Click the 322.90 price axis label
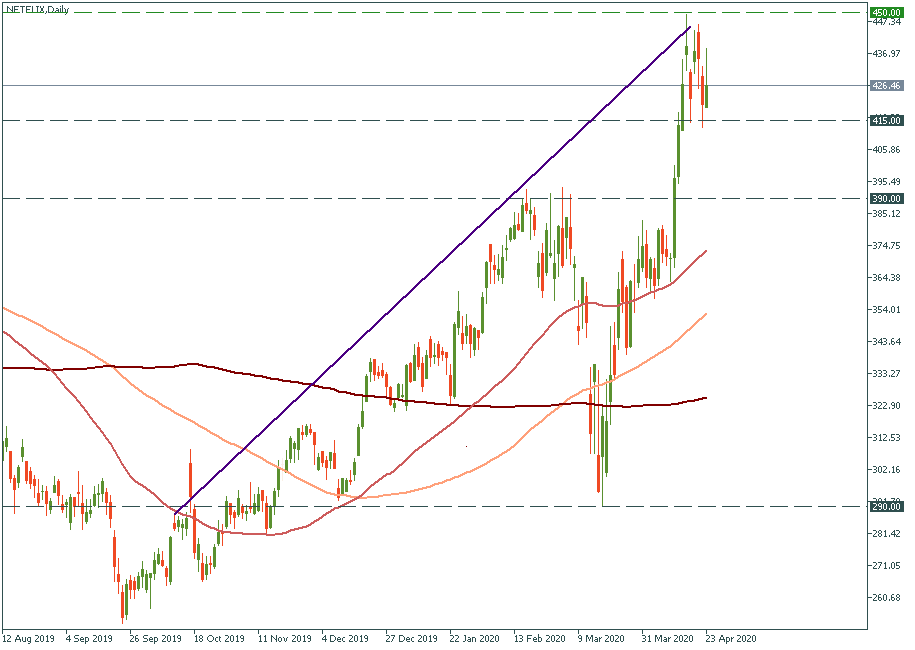 (x=886, y=405)
